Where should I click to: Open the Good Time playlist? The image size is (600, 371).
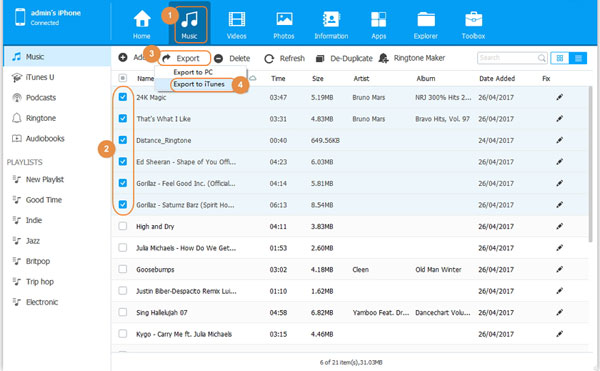pyautogui.click(x=57, y=200)
